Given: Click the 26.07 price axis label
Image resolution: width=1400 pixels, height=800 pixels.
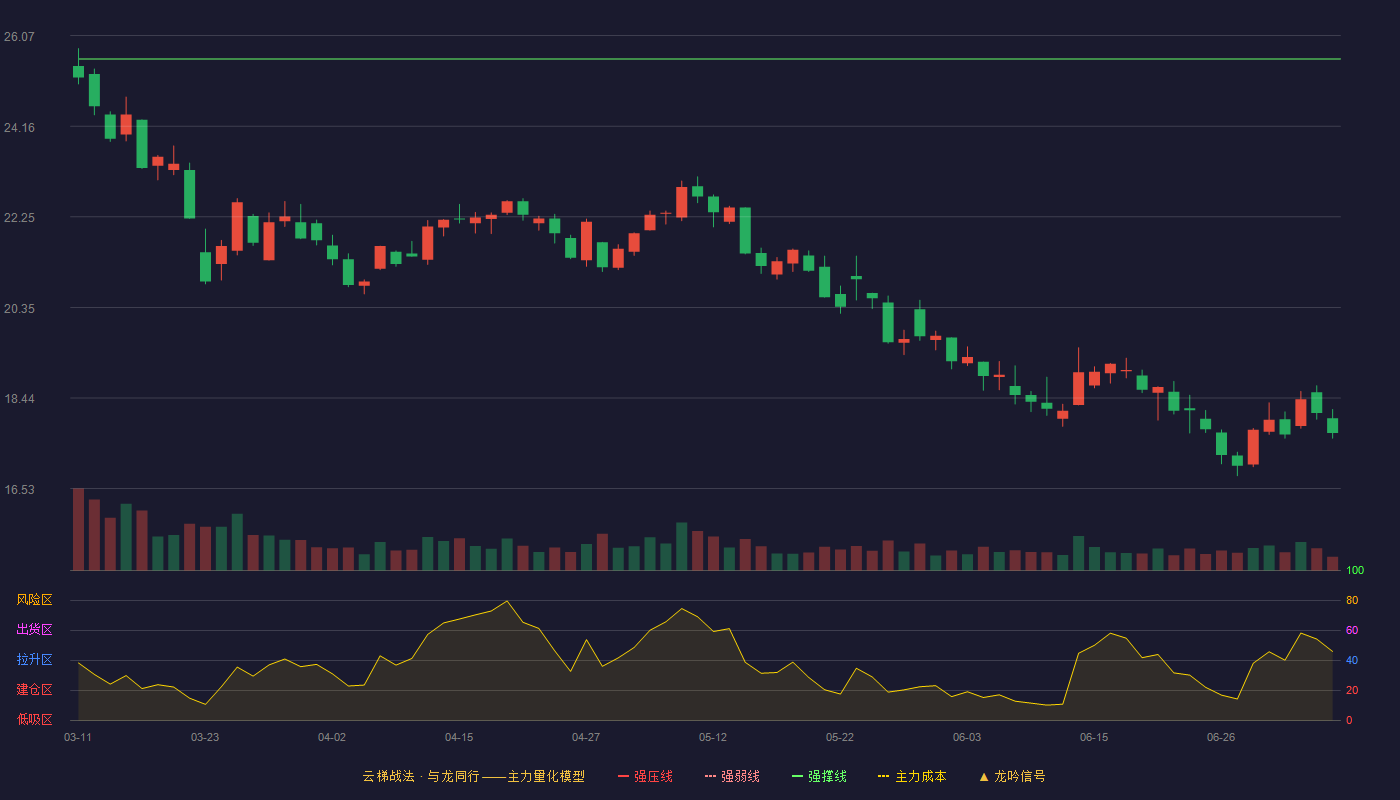Looking at the screenshot, I should 19,37.
